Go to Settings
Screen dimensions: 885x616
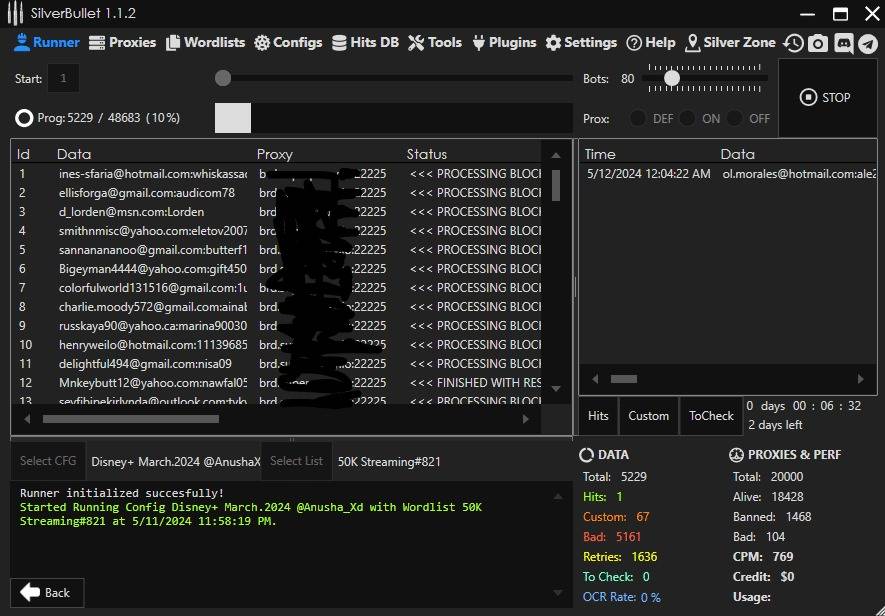pos(581,42)
